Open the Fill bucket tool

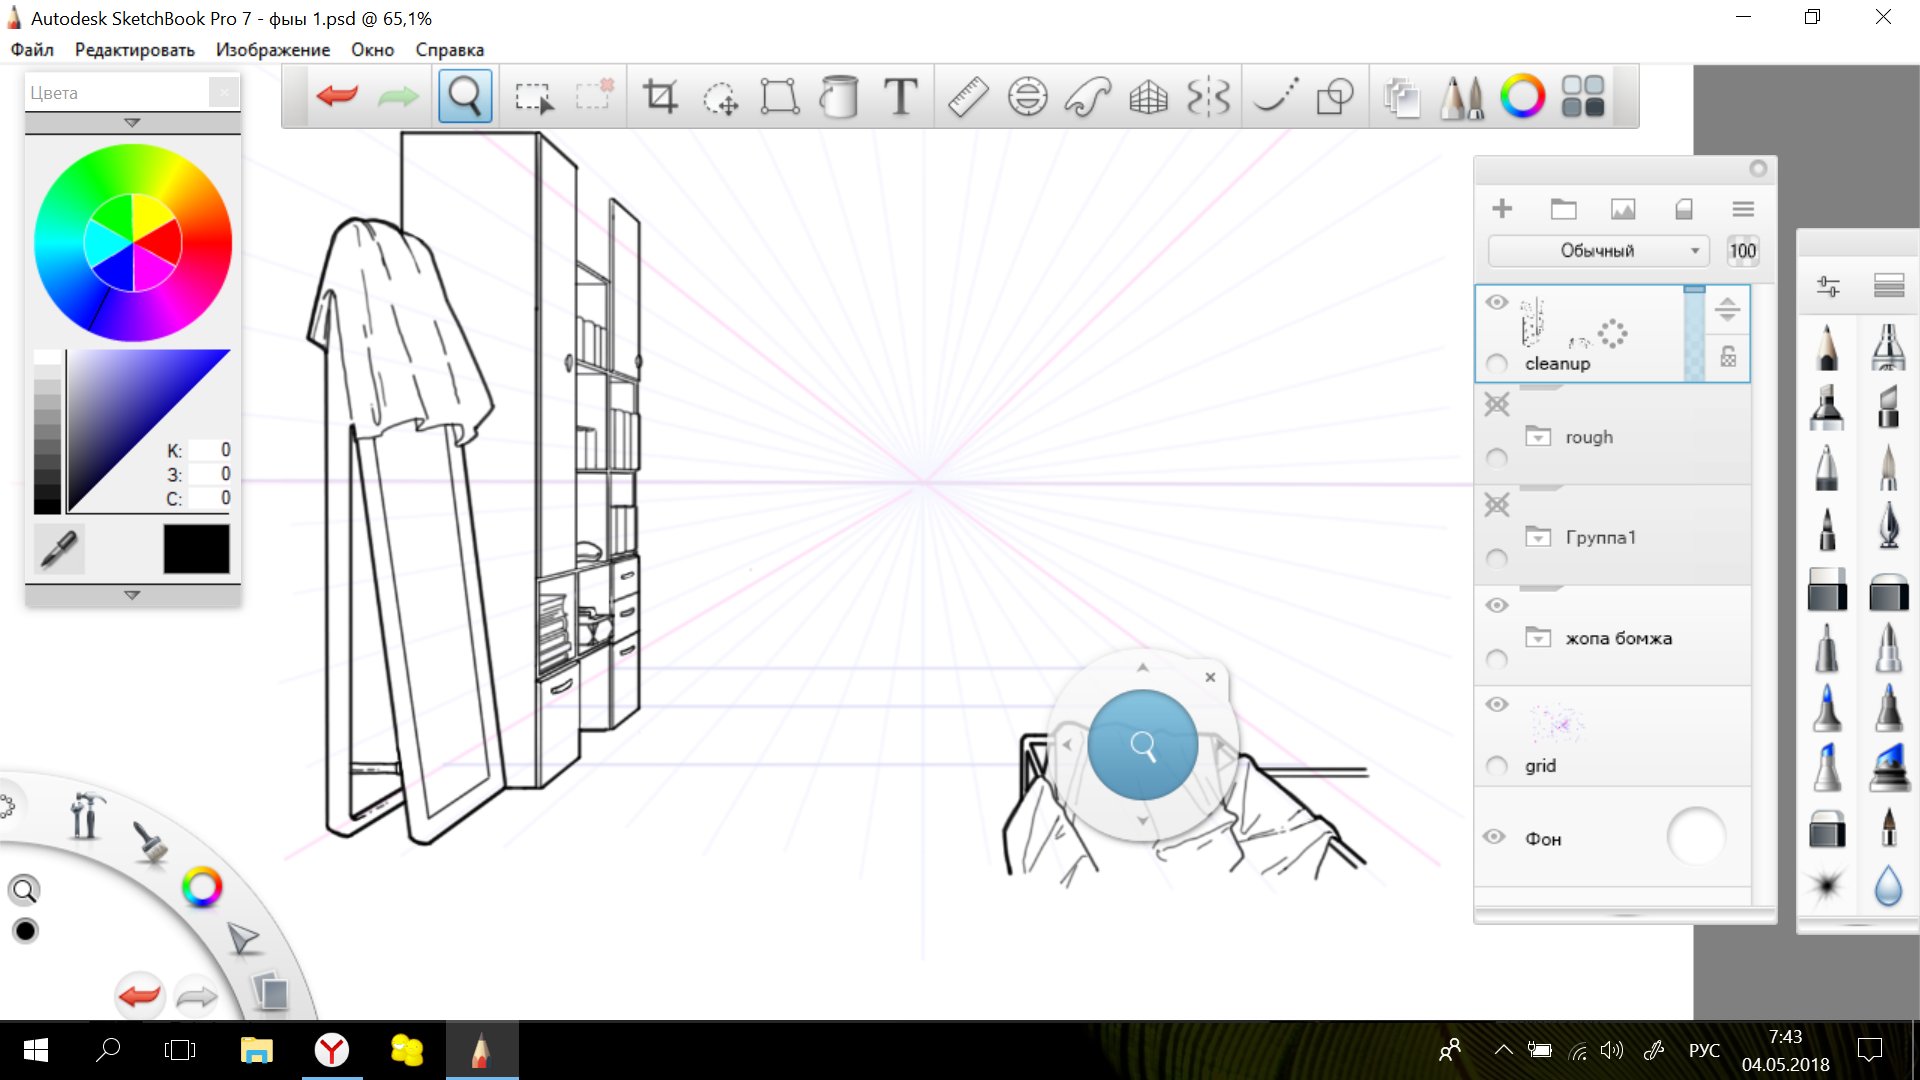click(840, 96)
